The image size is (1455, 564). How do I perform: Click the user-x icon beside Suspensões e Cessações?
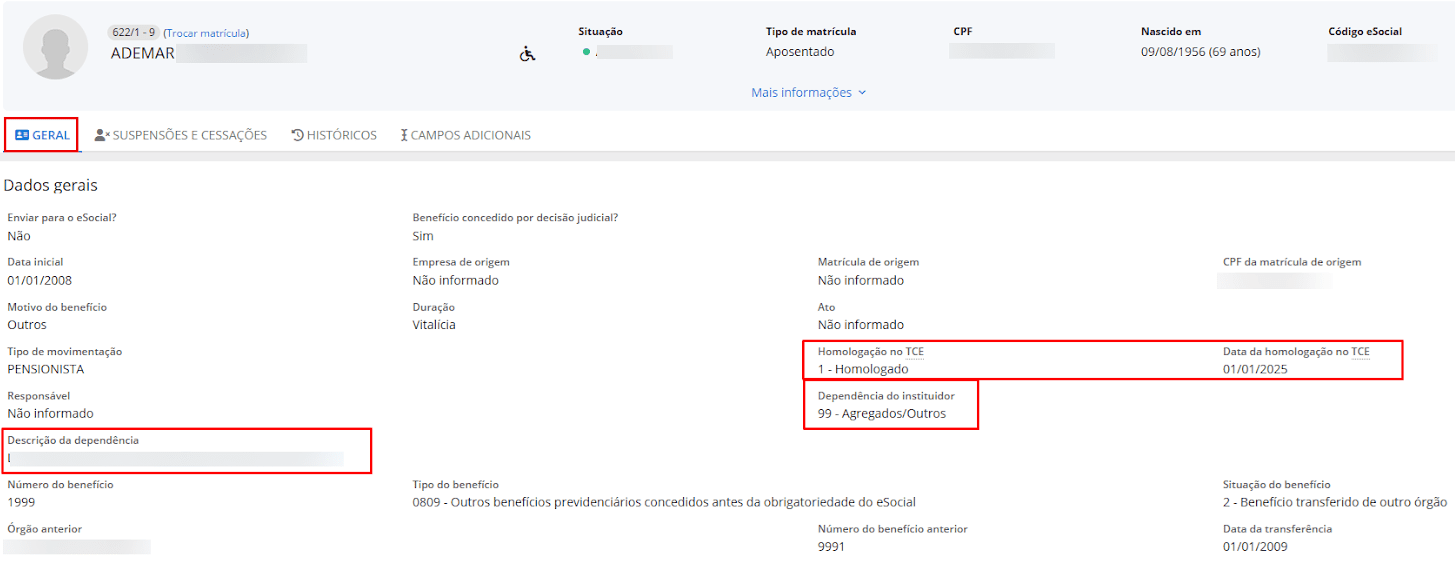point(102,135)
